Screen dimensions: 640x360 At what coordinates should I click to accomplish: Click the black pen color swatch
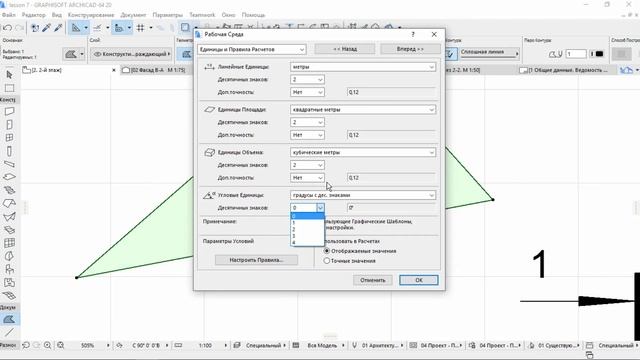point(599,54)
